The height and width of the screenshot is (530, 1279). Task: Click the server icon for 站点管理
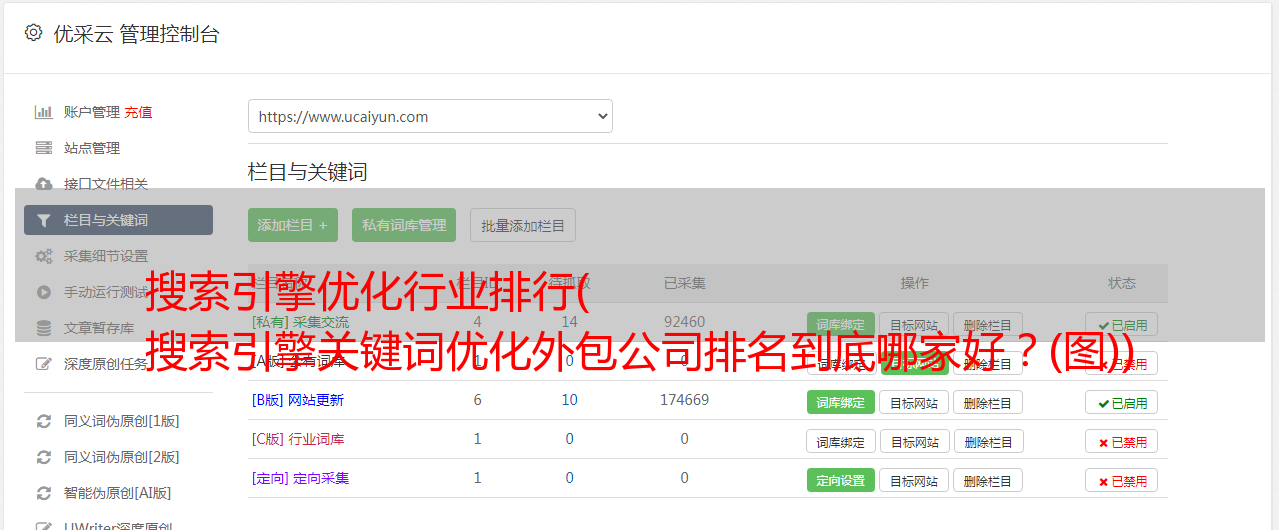pyautogui.click(x=44, y=148)
